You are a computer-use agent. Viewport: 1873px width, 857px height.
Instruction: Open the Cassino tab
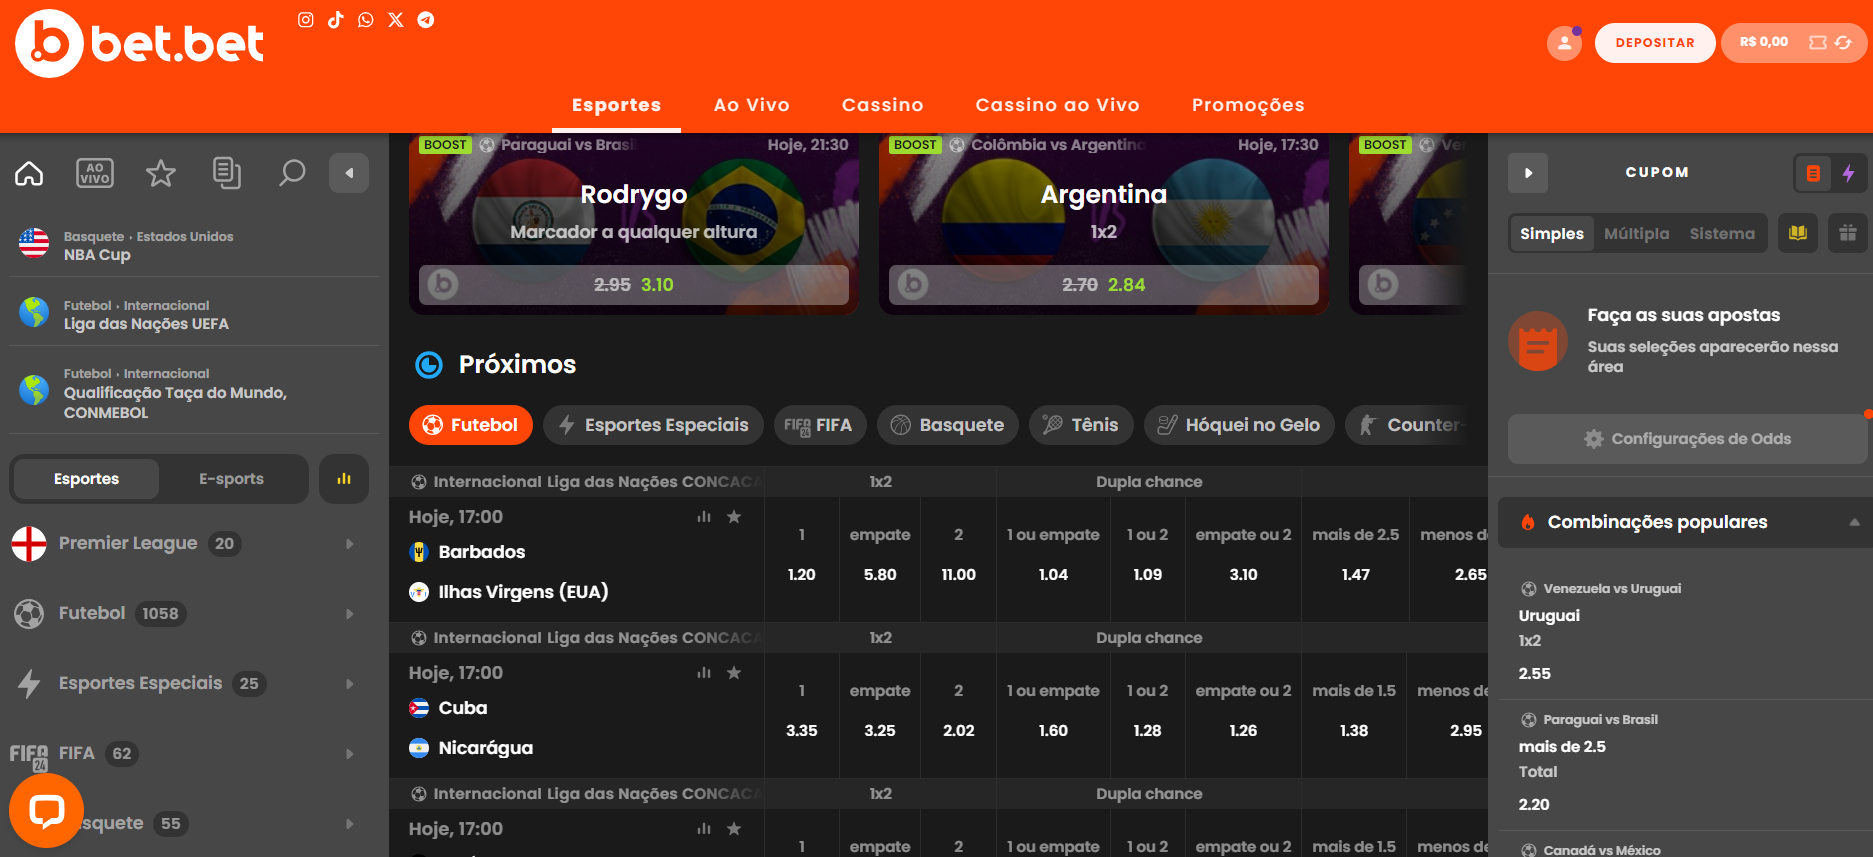click(x=883, y=105)
